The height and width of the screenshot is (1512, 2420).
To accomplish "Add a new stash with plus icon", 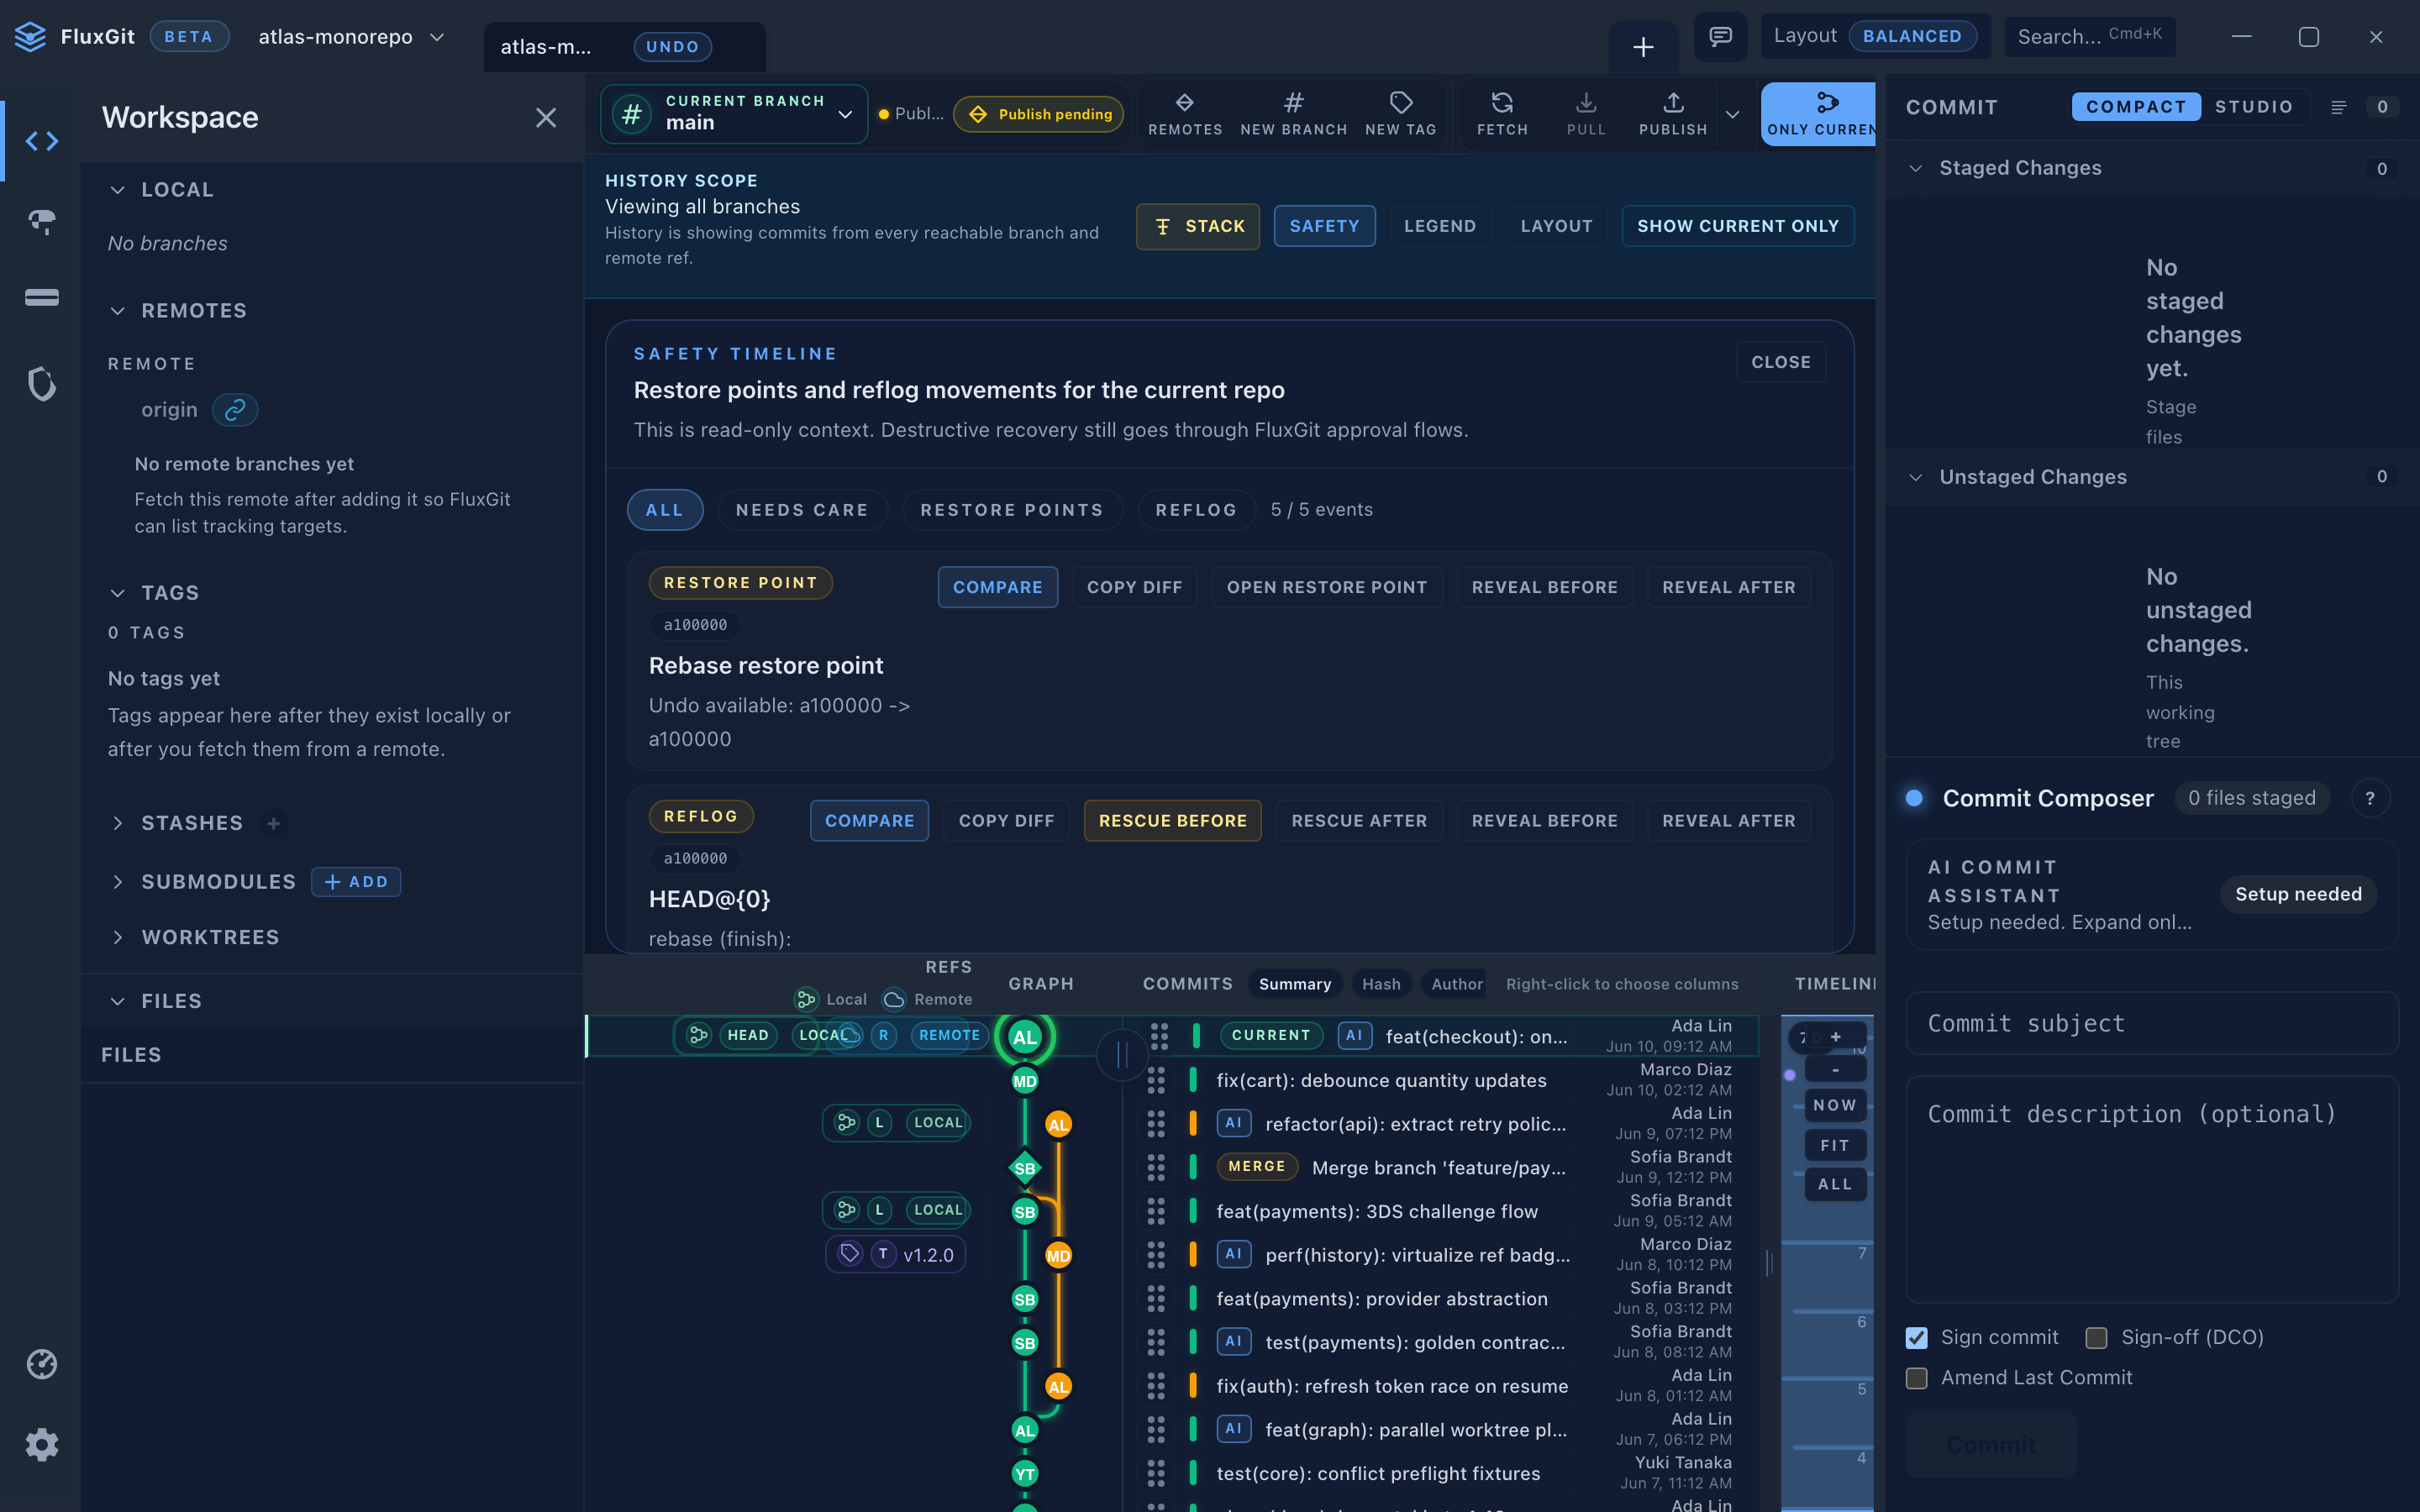I will click(x=273, y=823).
